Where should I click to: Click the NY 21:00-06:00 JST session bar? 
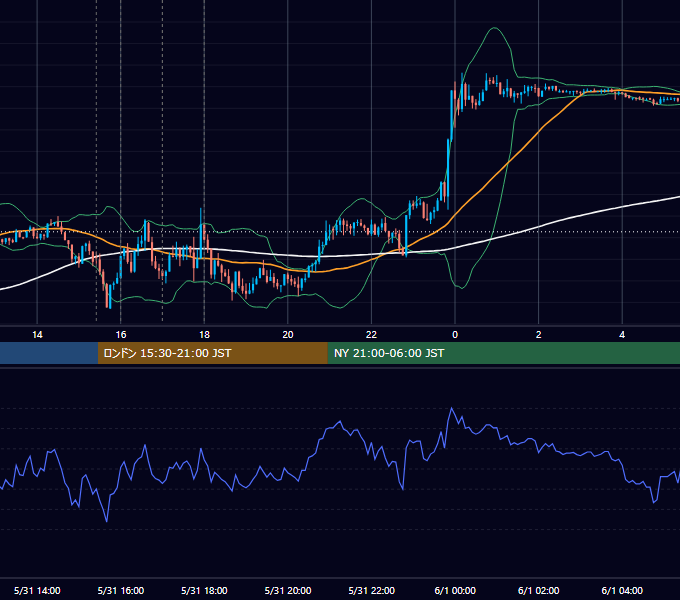point(503,353)
